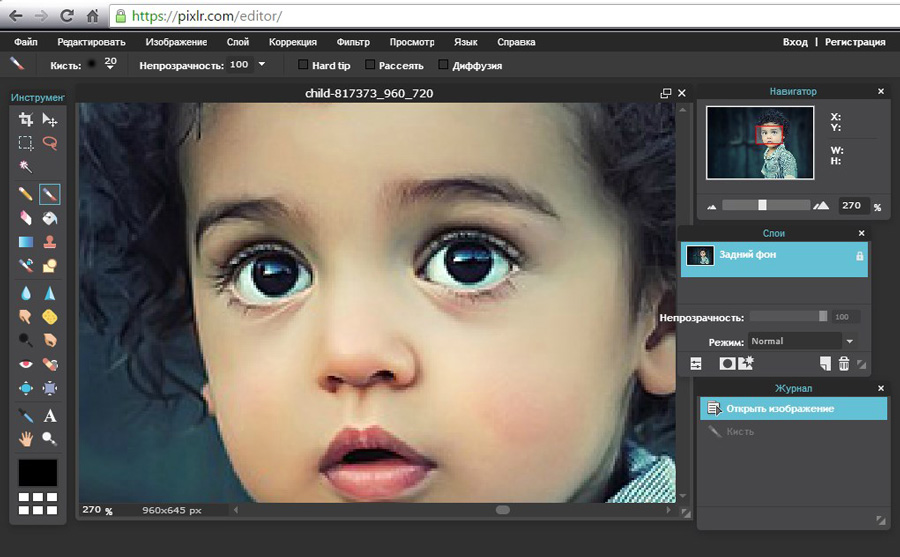
Task: Expand the brush Непрозрачность dropdown arrow
Action: (262, 64)
